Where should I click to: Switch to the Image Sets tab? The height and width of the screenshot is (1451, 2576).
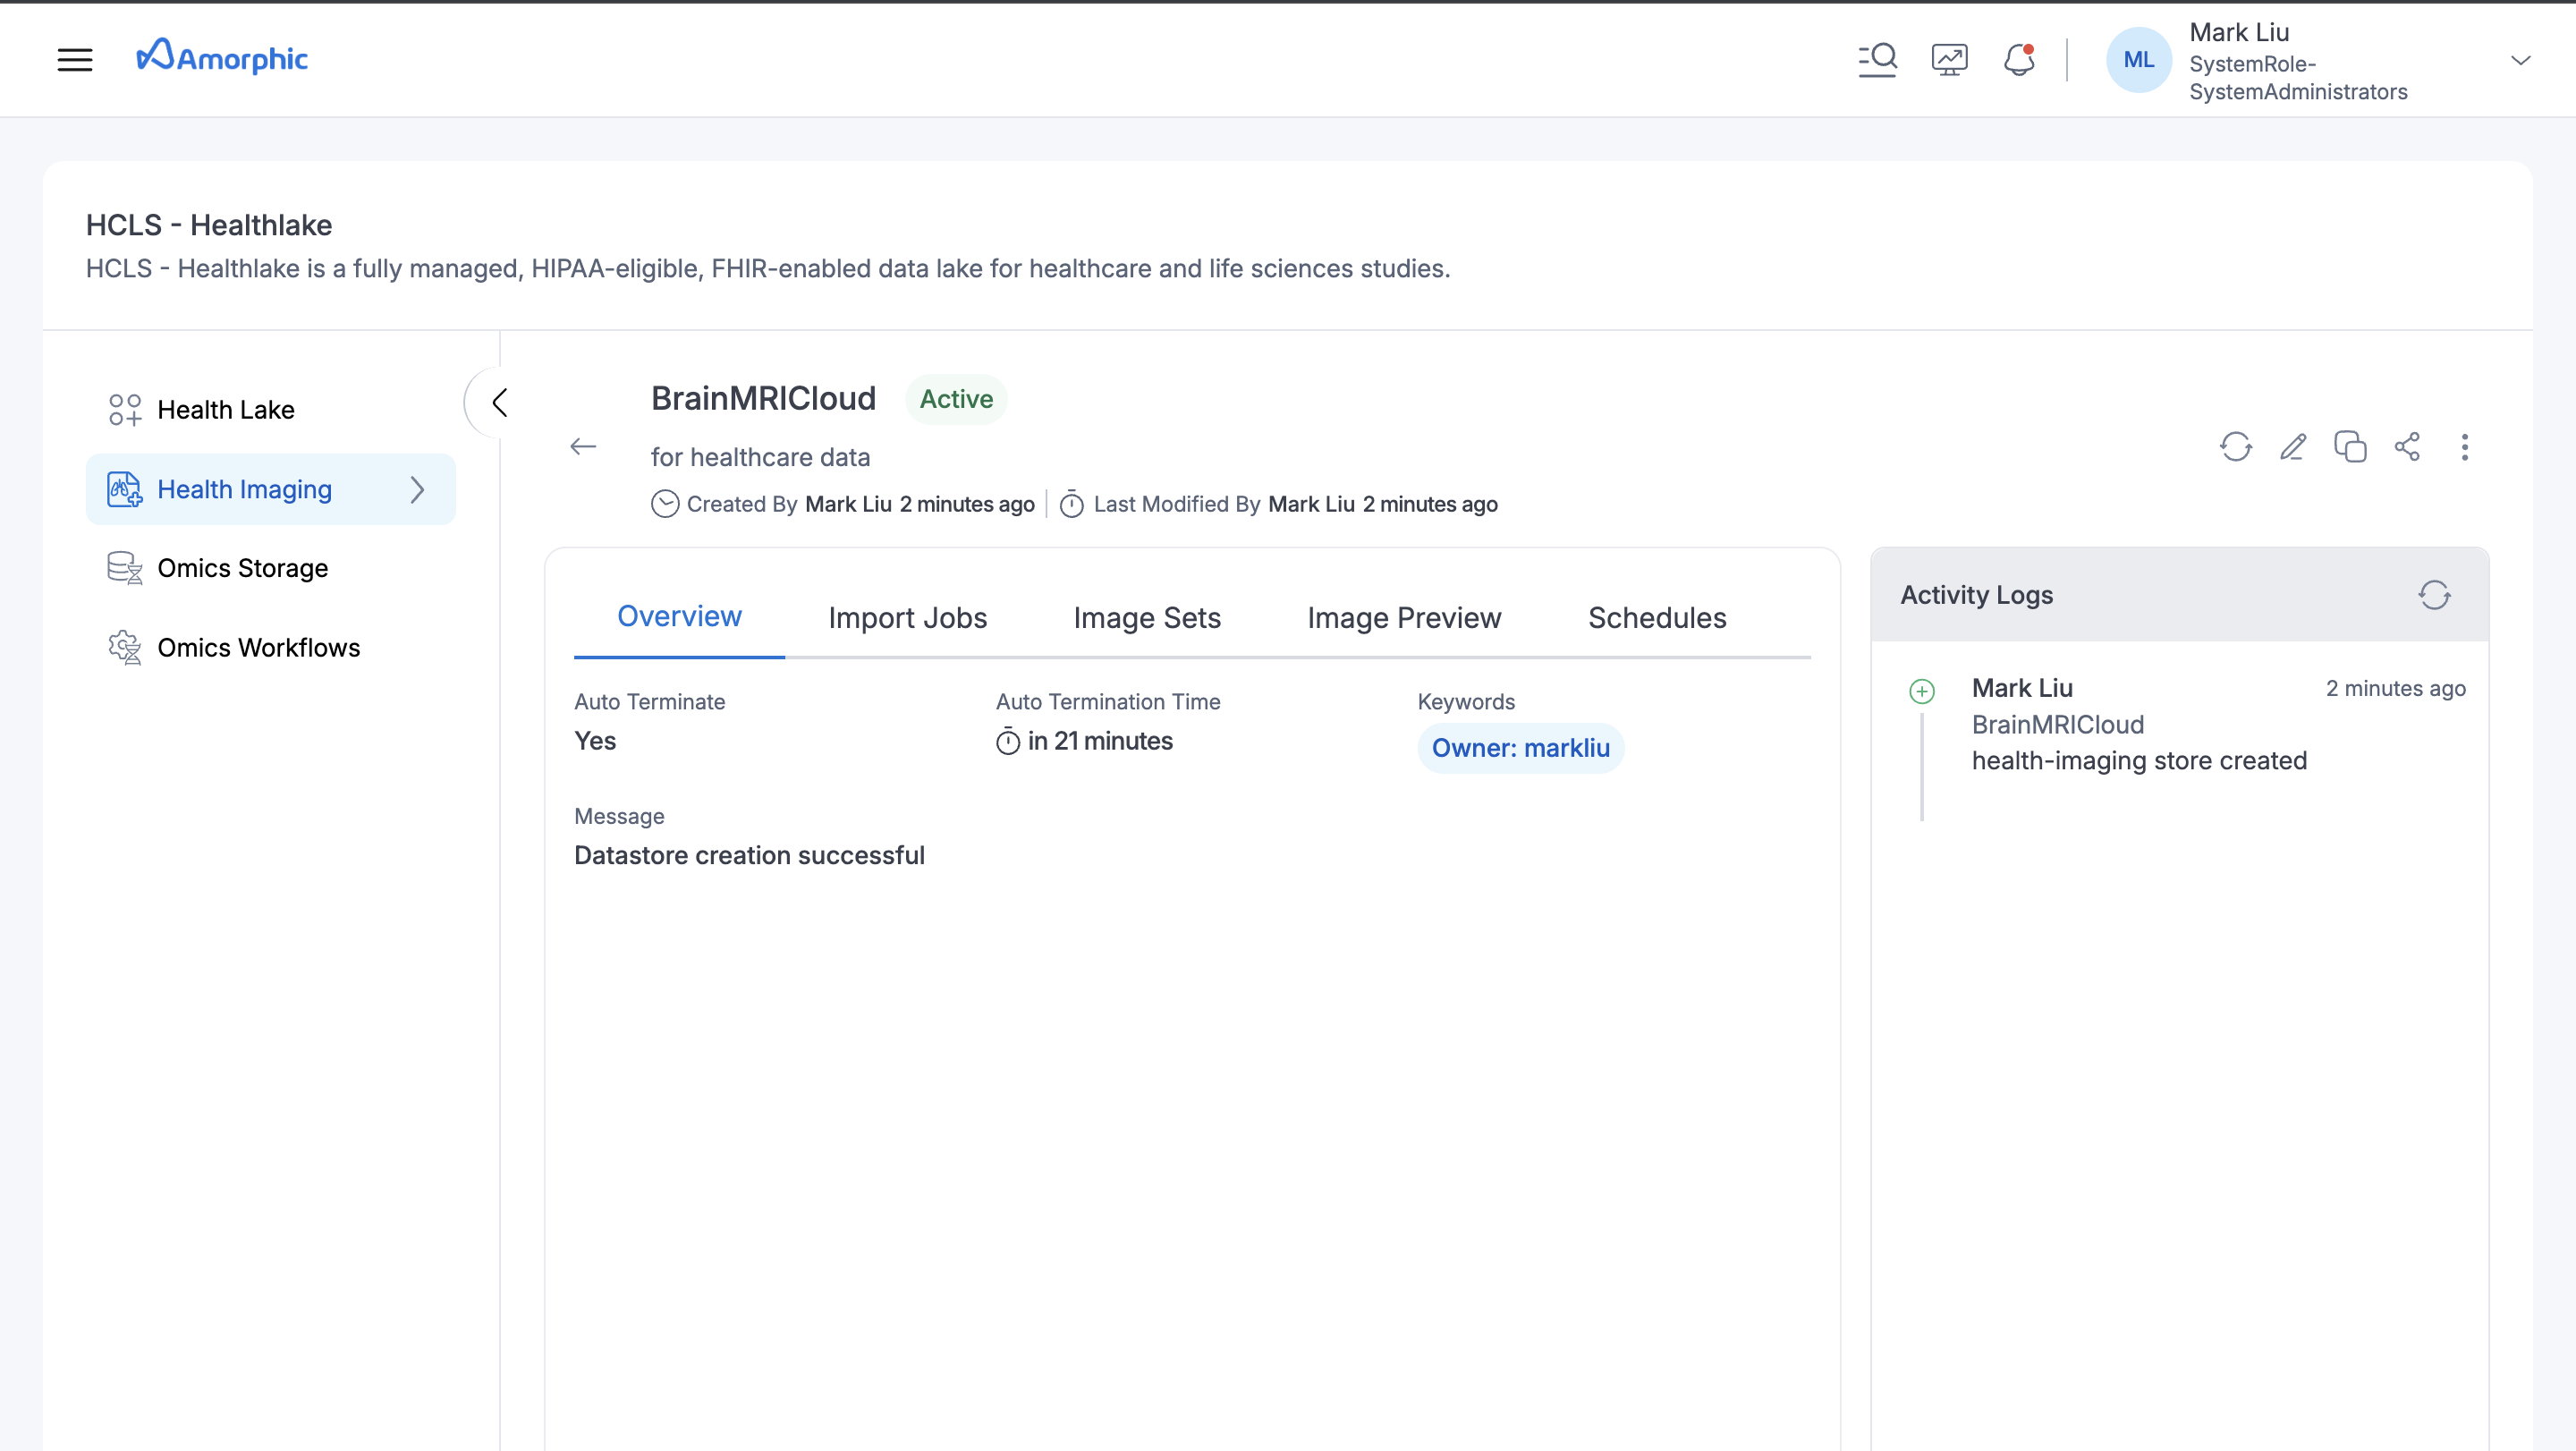[1147, 618]
